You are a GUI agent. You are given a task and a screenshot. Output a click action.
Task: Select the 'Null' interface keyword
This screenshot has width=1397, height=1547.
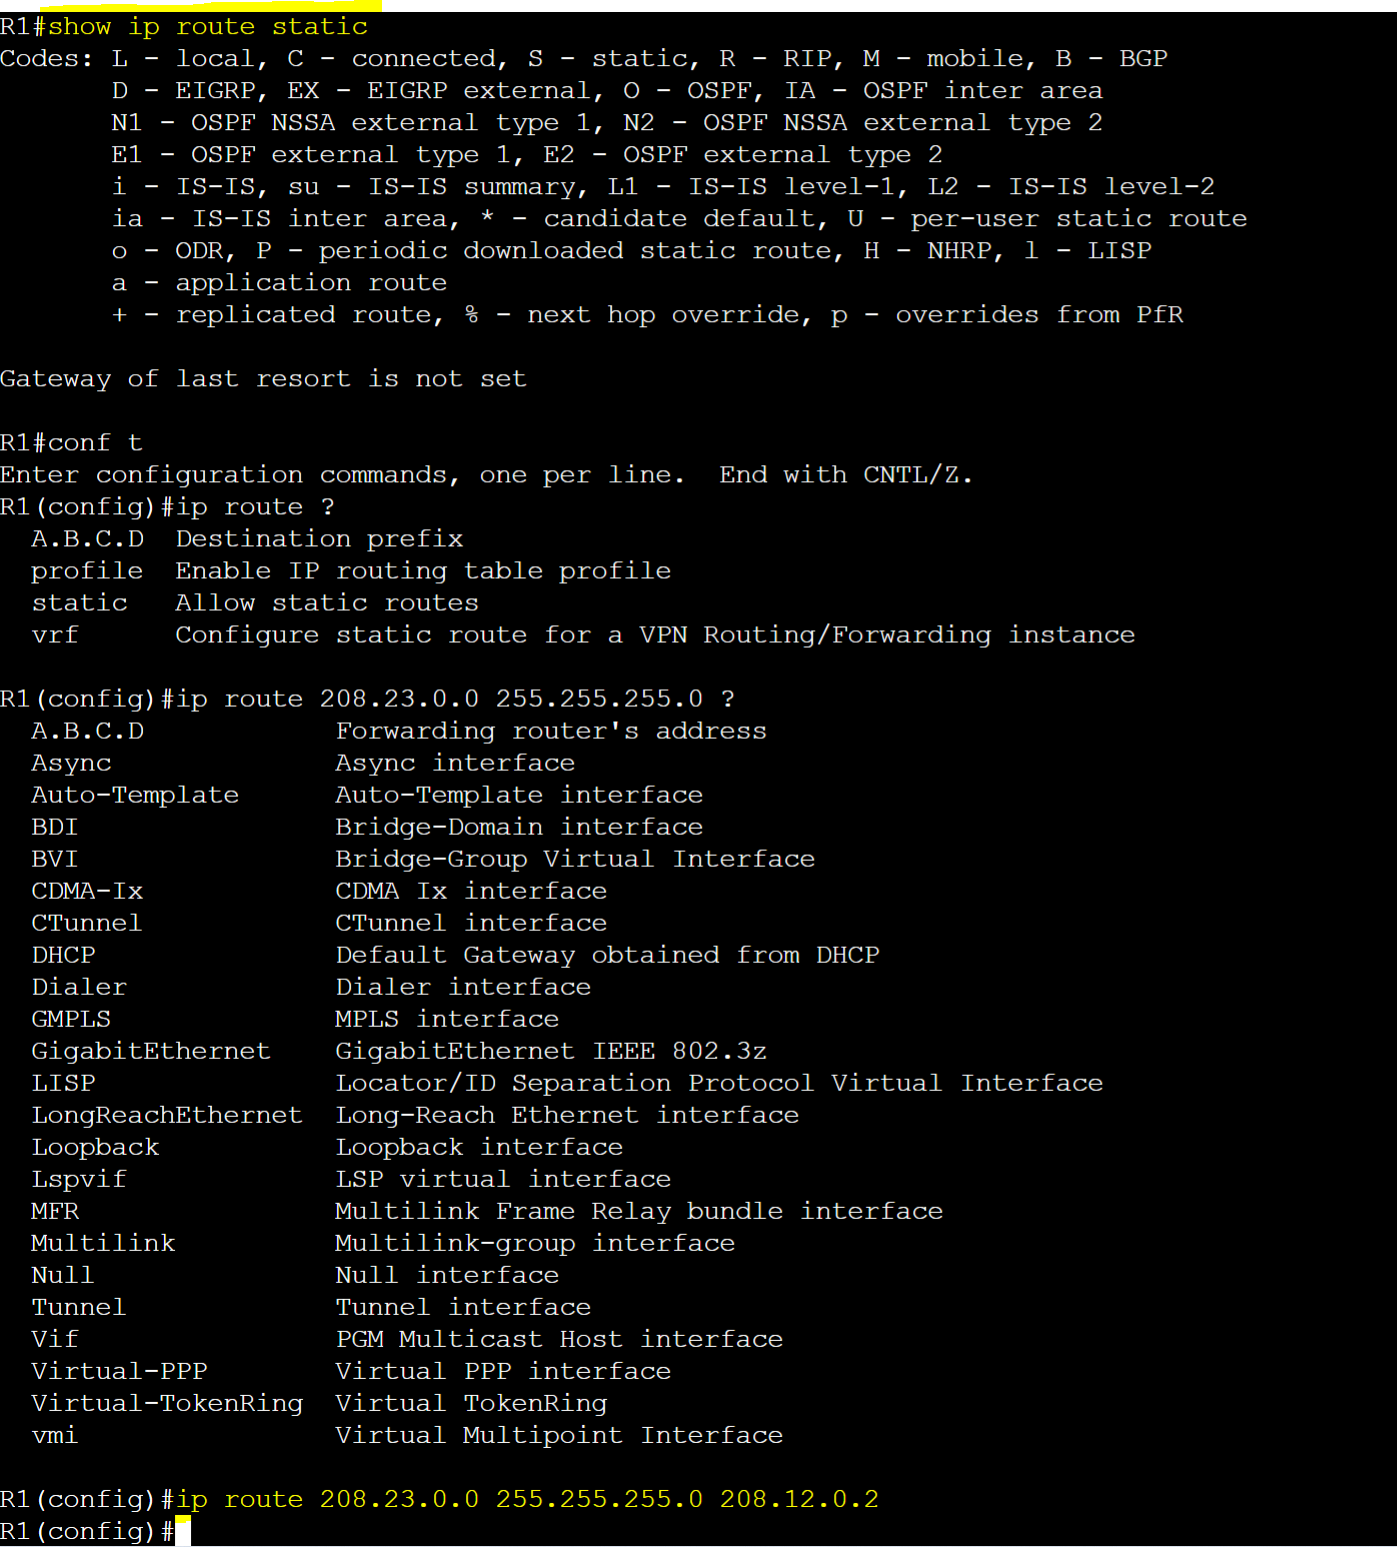[x=63, y=1275]
